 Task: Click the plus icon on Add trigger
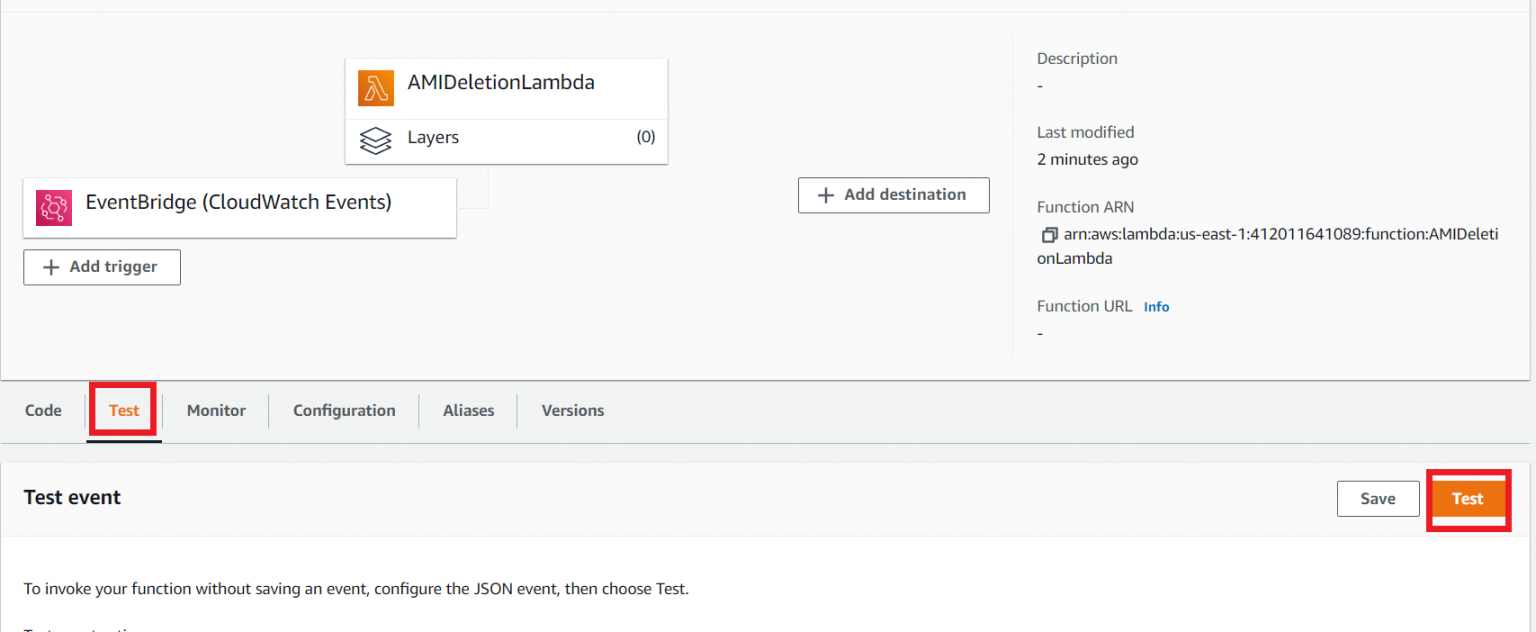49,267
